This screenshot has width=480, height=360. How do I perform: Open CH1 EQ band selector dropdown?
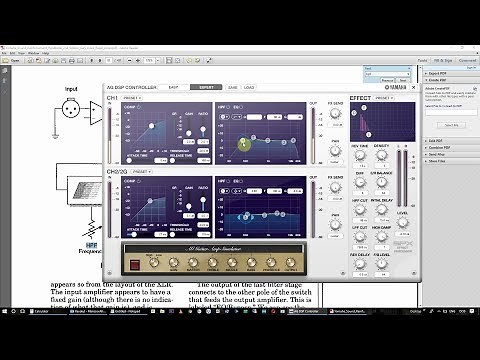click(x=225, y=117)
